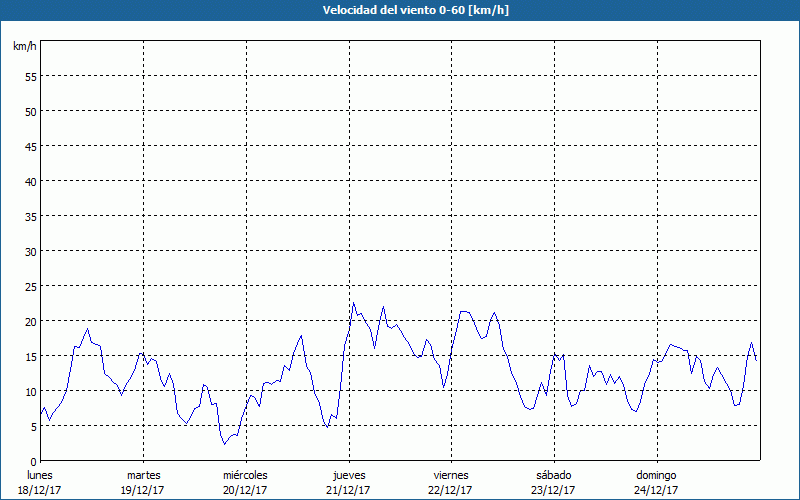Click the 'jueves' day label
This screenshot has width=800, height=500.
[348, 475]
